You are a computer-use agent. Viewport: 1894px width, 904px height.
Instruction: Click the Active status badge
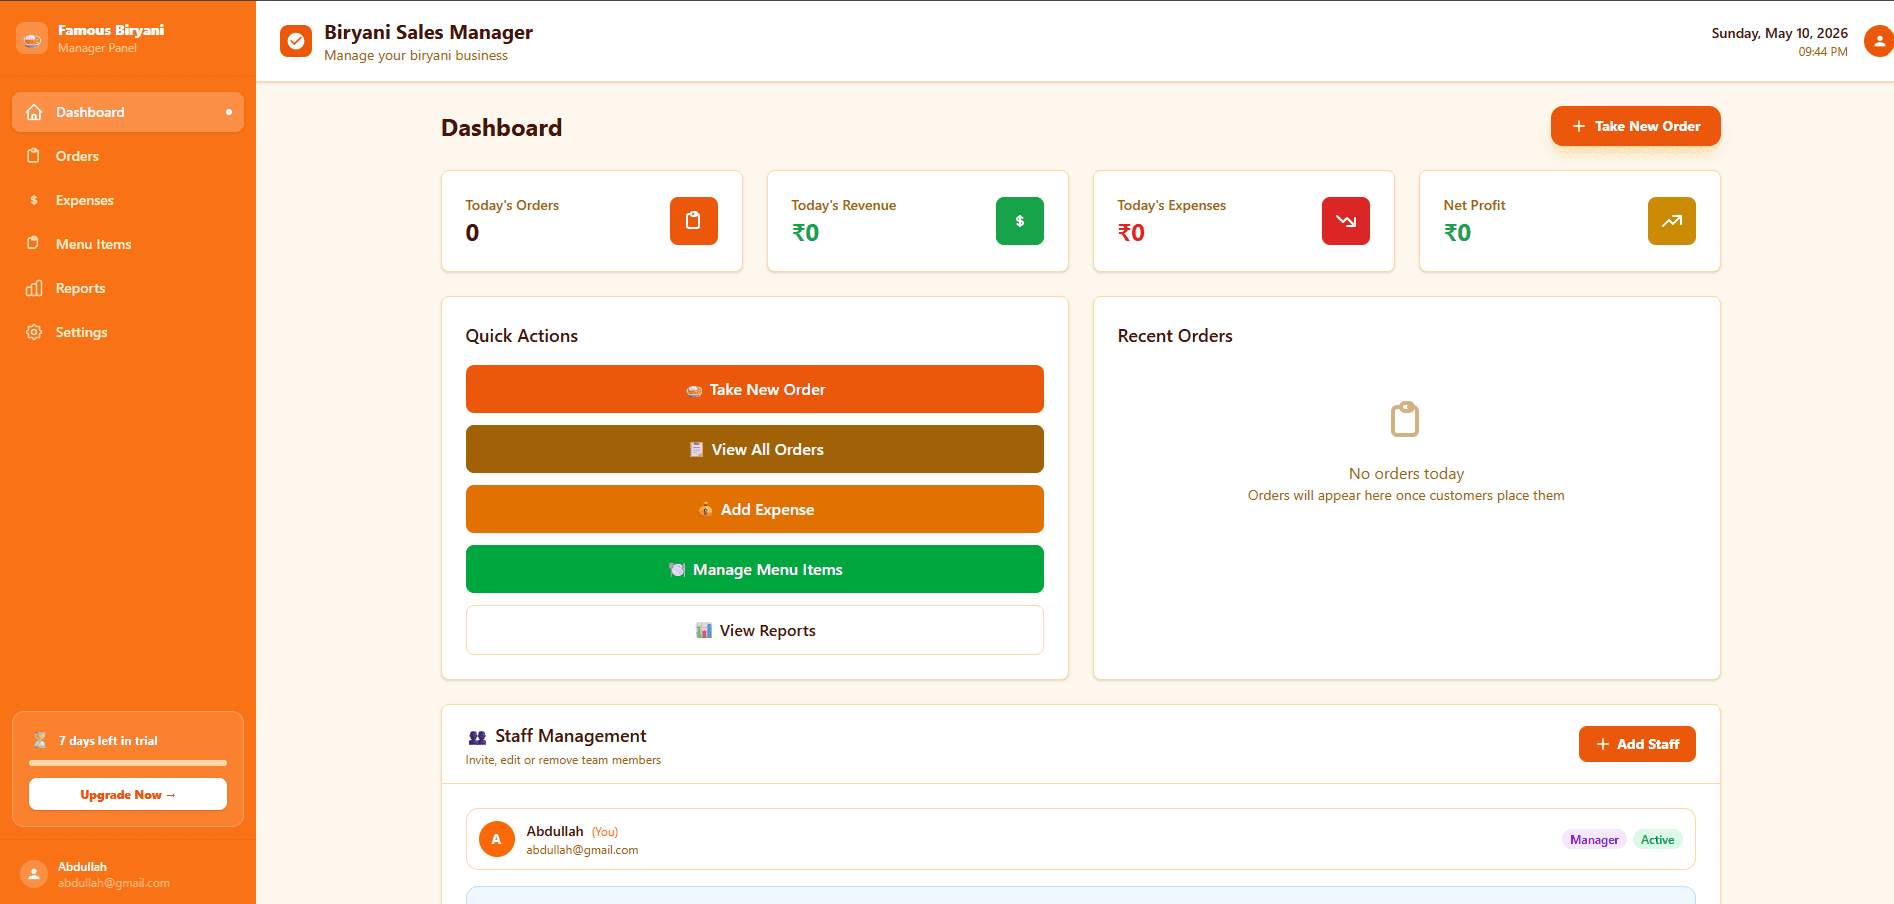[1657, 840]
